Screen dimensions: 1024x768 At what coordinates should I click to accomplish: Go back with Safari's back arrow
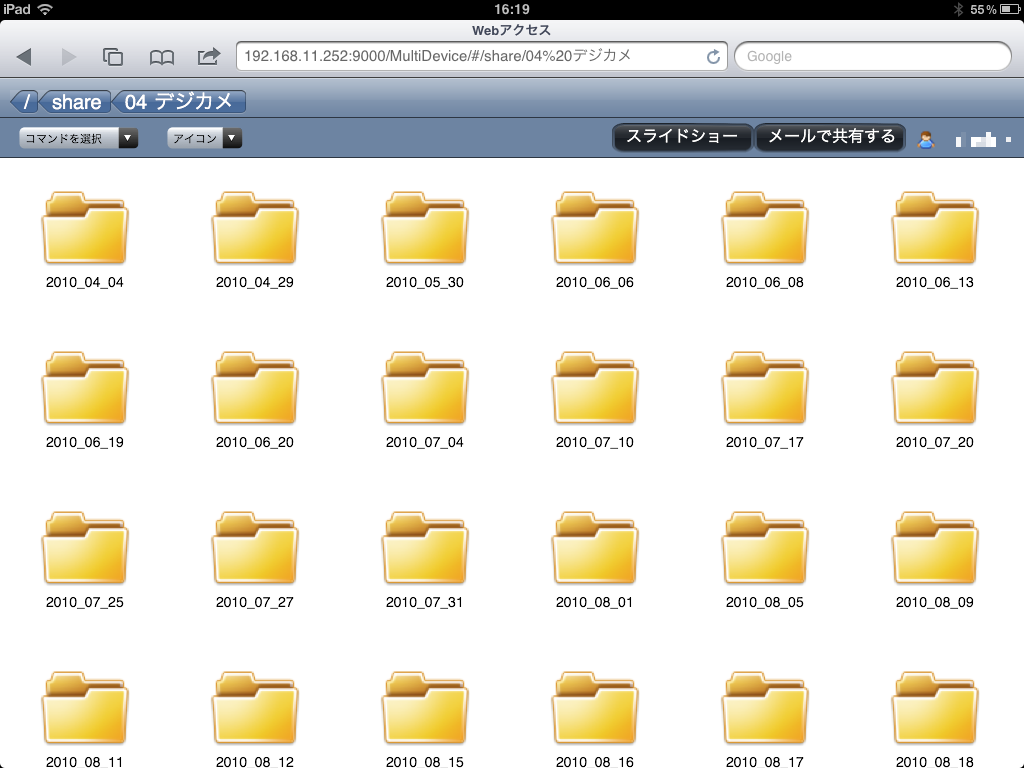[24, 57]
